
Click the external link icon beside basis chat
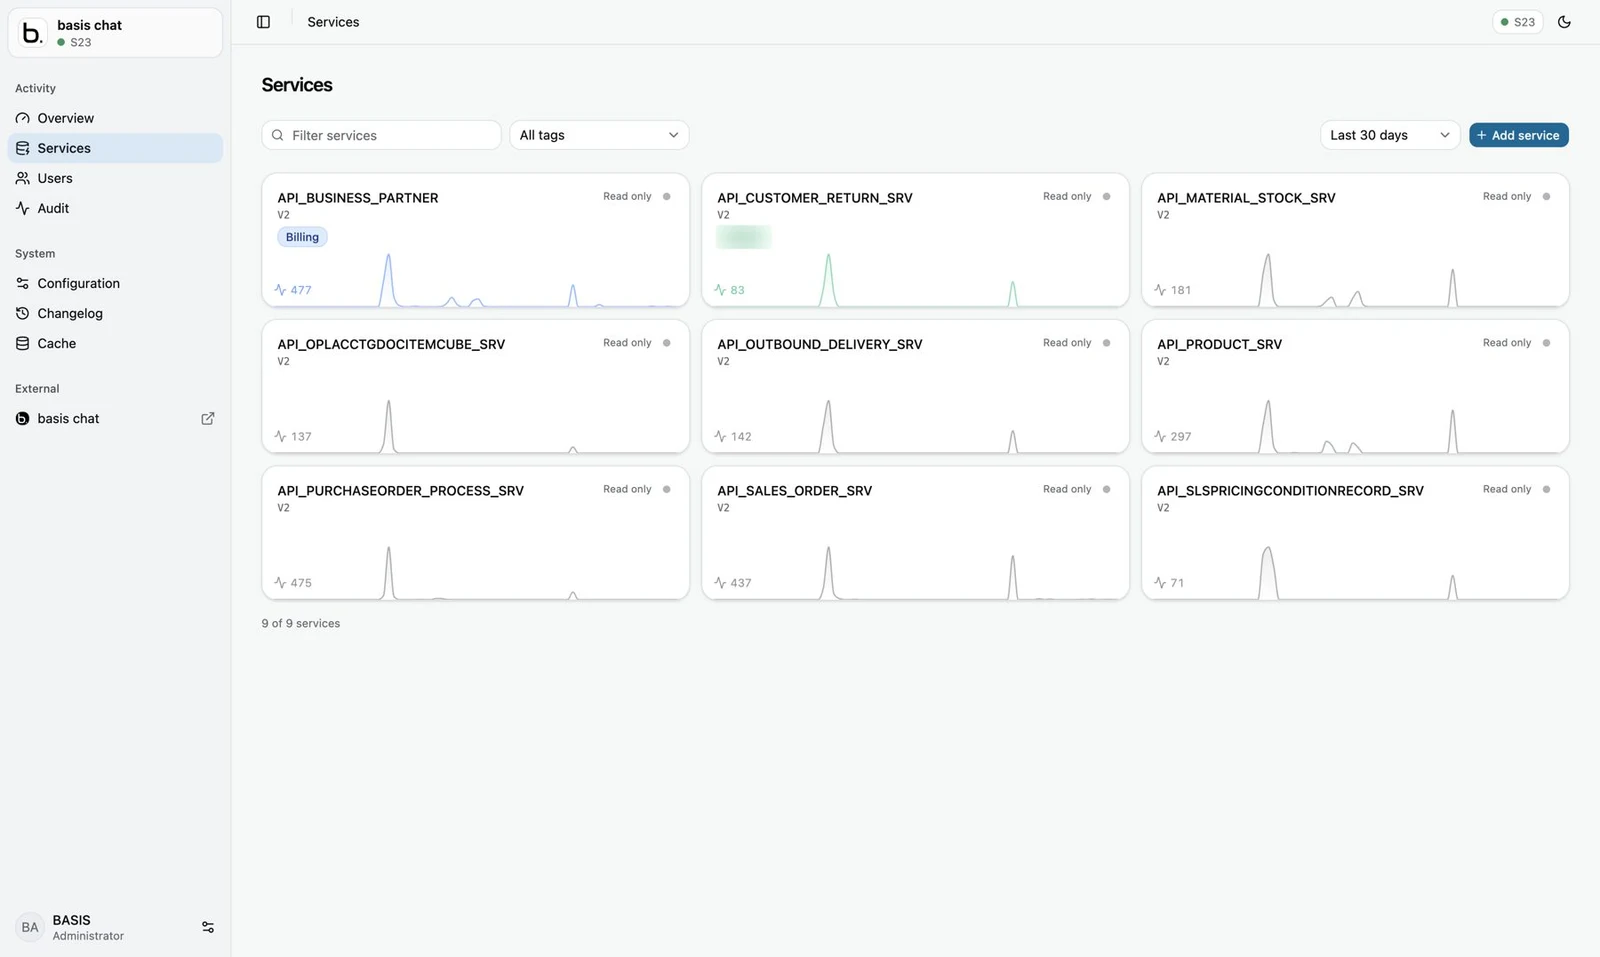[208, 418]
